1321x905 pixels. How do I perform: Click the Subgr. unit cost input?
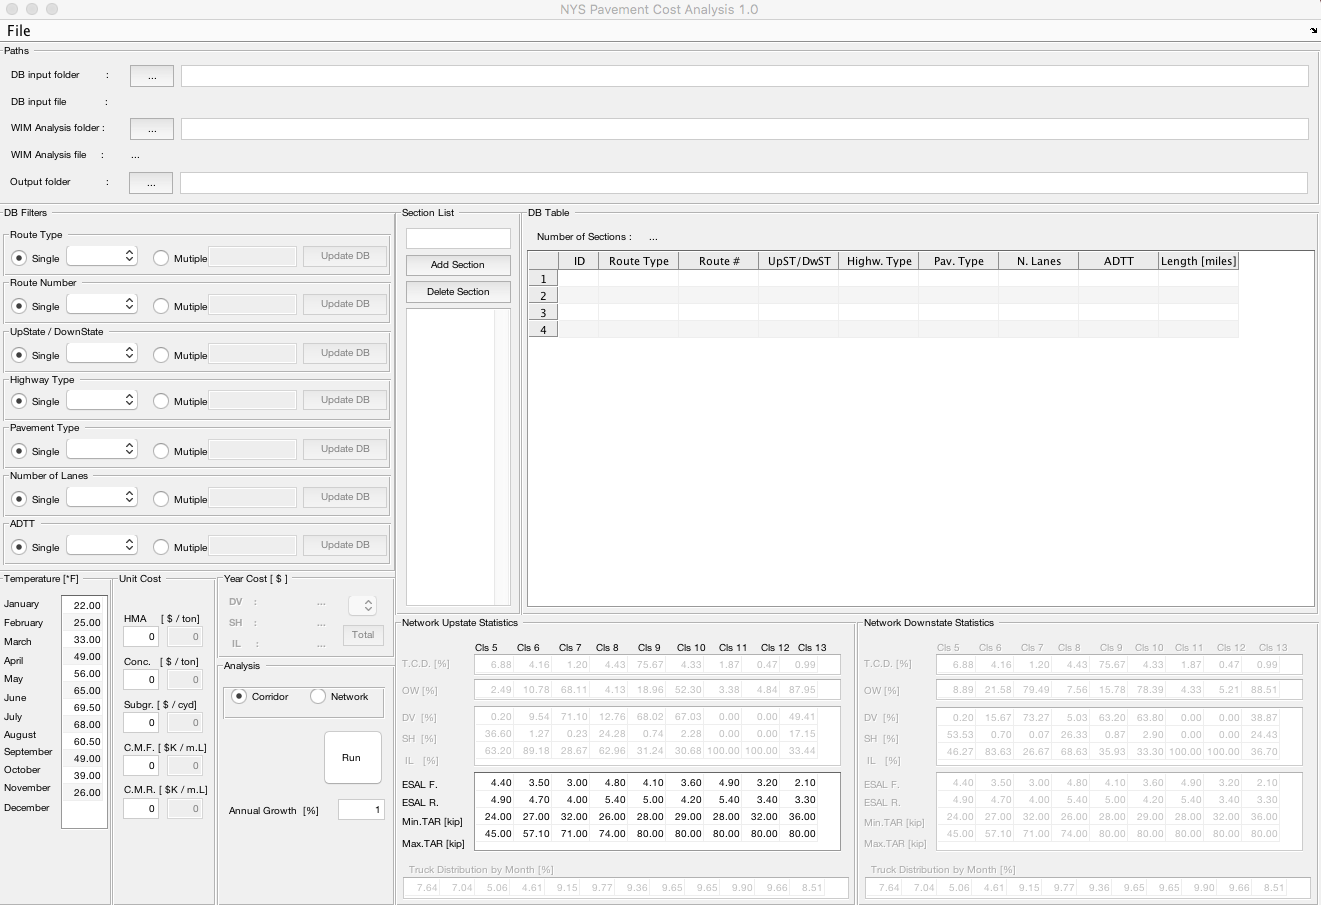[x=141, y=723]
